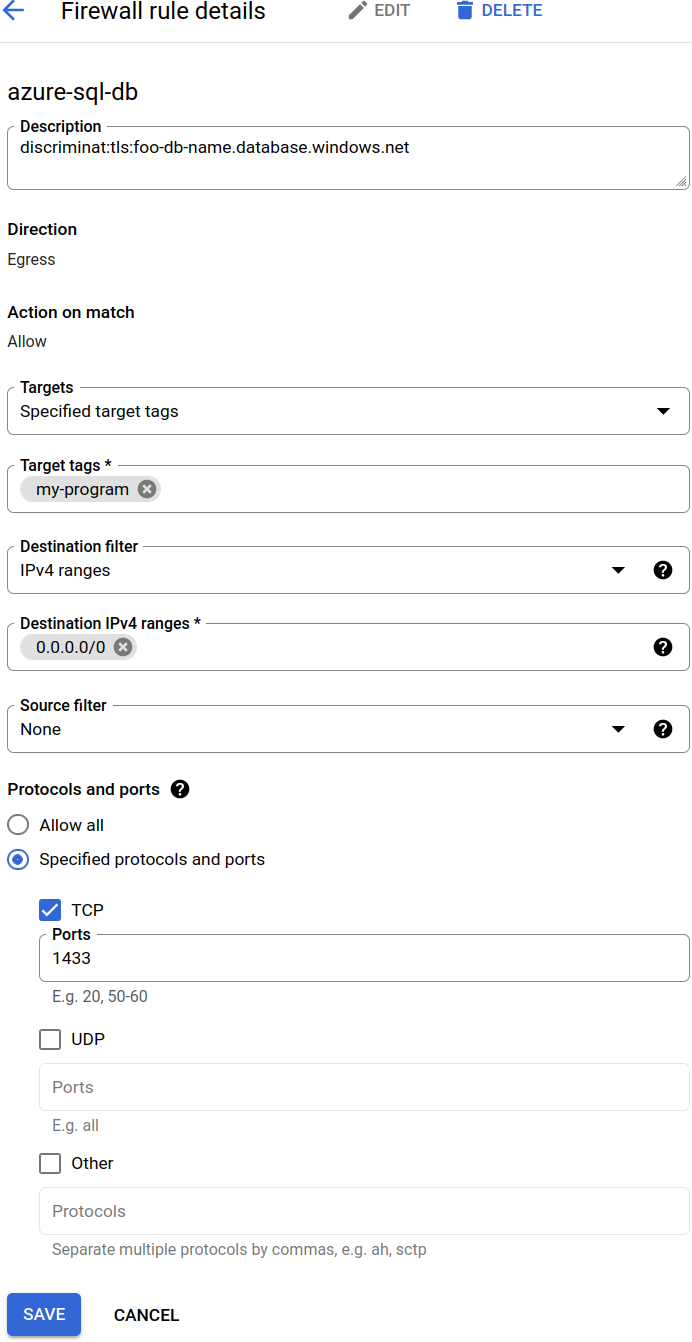This screenshot has width=692, height=1342.
Task: Enable the Other protocols checkbox
Action: [x=50, y=1163]
